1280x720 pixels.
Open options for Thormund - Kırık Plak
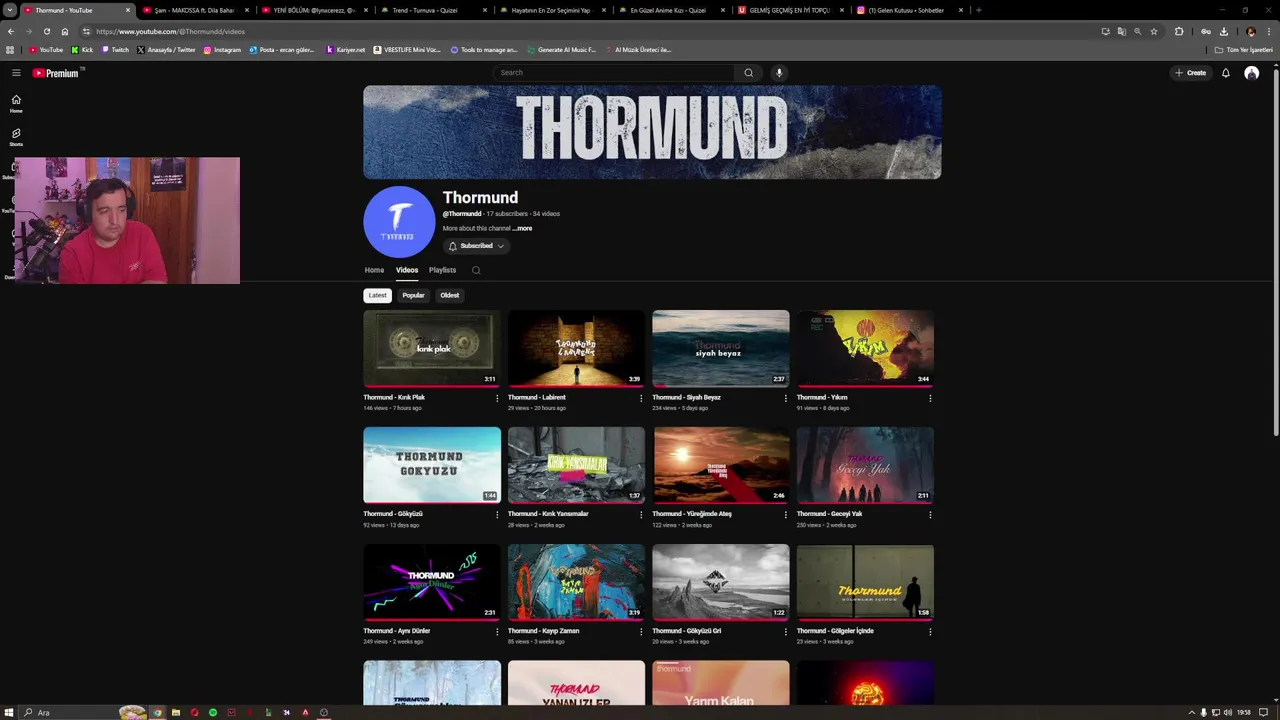click(x=497, y=398)
